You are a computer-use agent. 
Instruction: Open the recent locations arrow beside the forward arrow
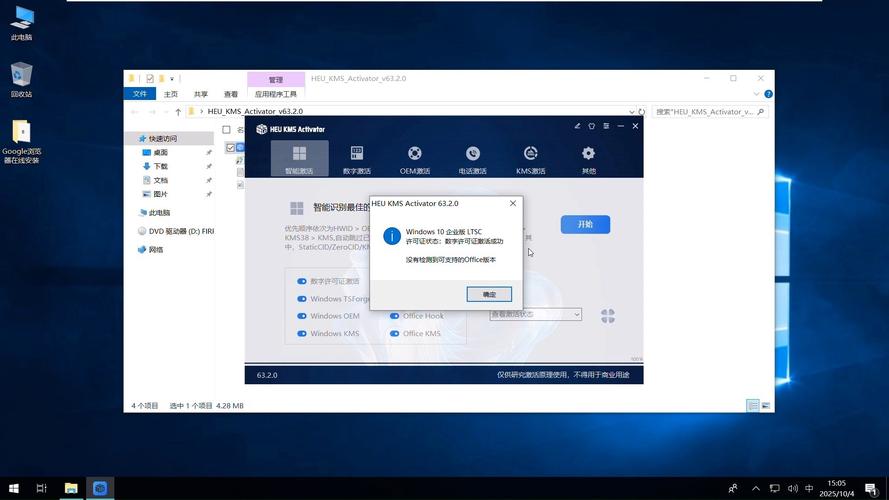tap(166, 112)
